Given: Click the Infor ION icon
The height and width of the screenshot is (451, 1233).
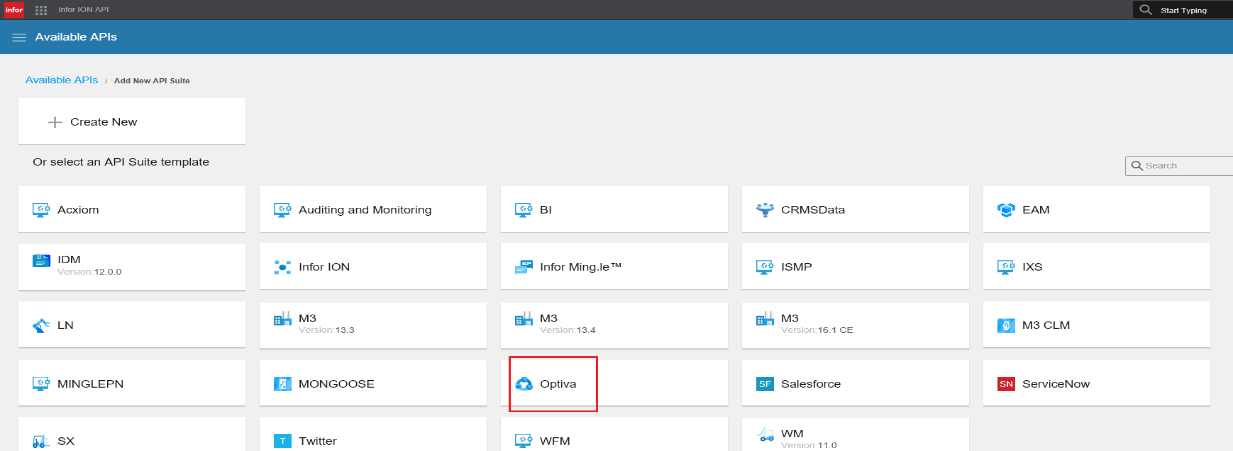Looking at the screenshot, I should [x=282, y=267].
